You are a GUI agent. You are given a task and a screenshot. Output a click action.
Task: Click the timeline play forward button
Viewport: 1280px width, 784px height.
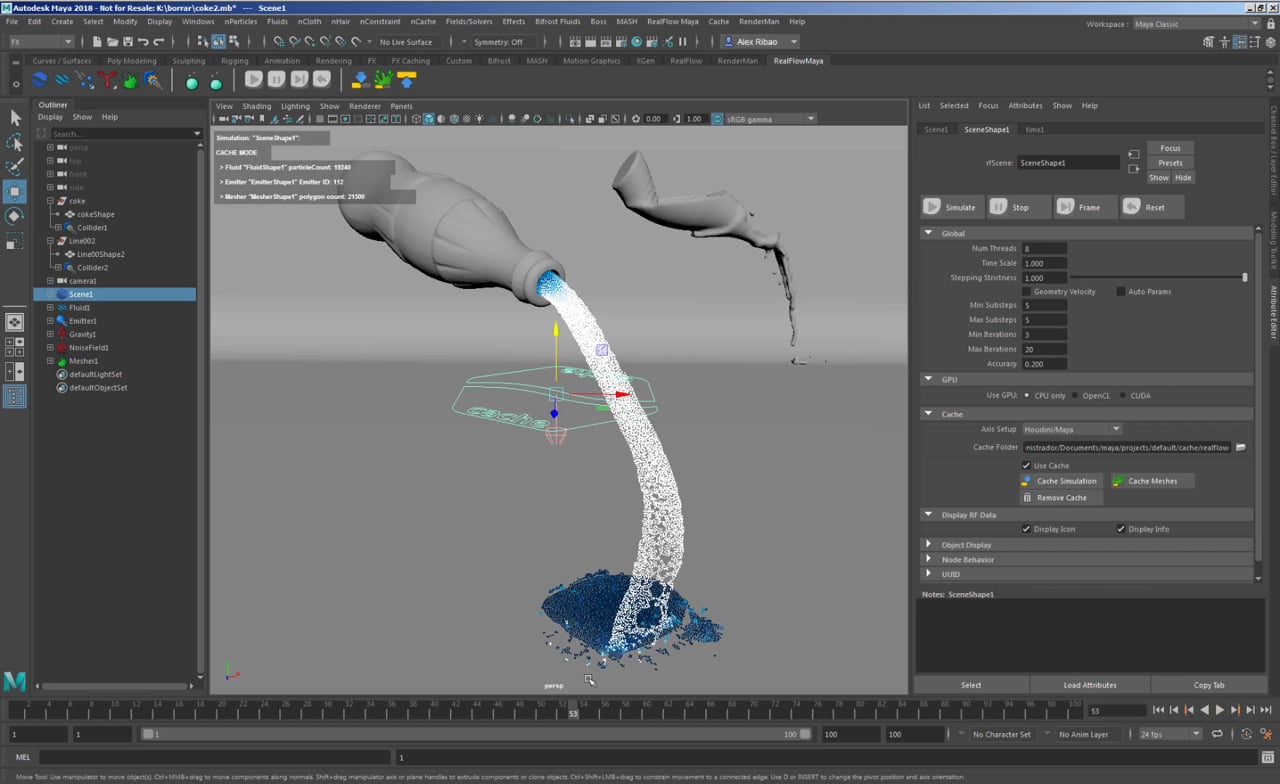(1219, 710)
